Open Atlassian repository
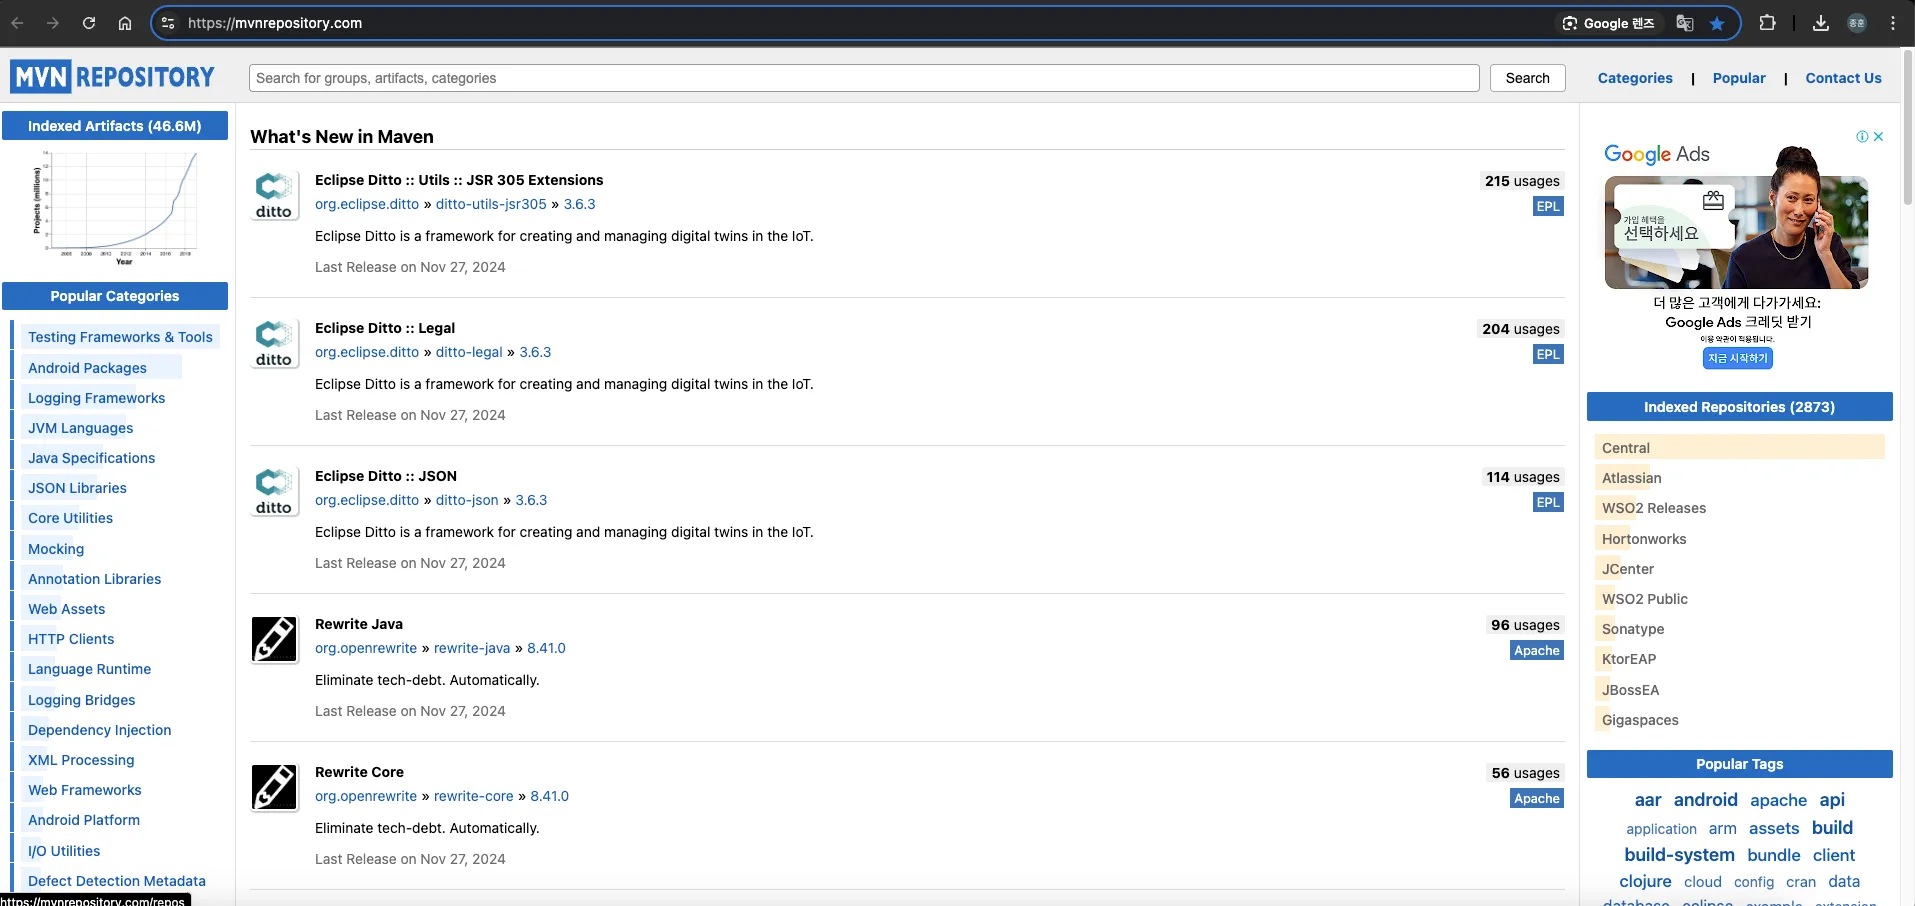Image resolution: width=1915 pixels, height=906 pixels. (1631, 478)
